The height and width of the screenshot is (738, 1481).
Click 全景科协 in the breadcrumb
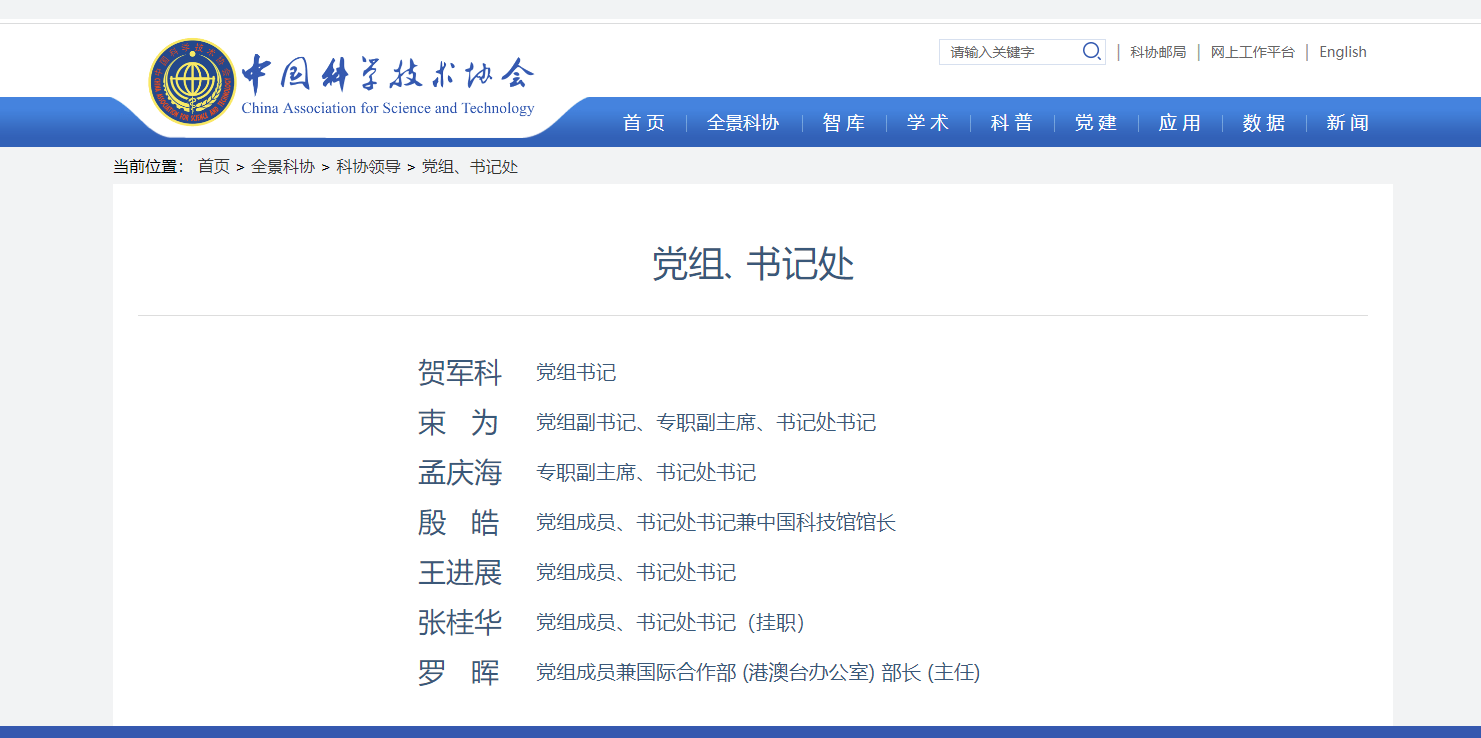[282, 167]
